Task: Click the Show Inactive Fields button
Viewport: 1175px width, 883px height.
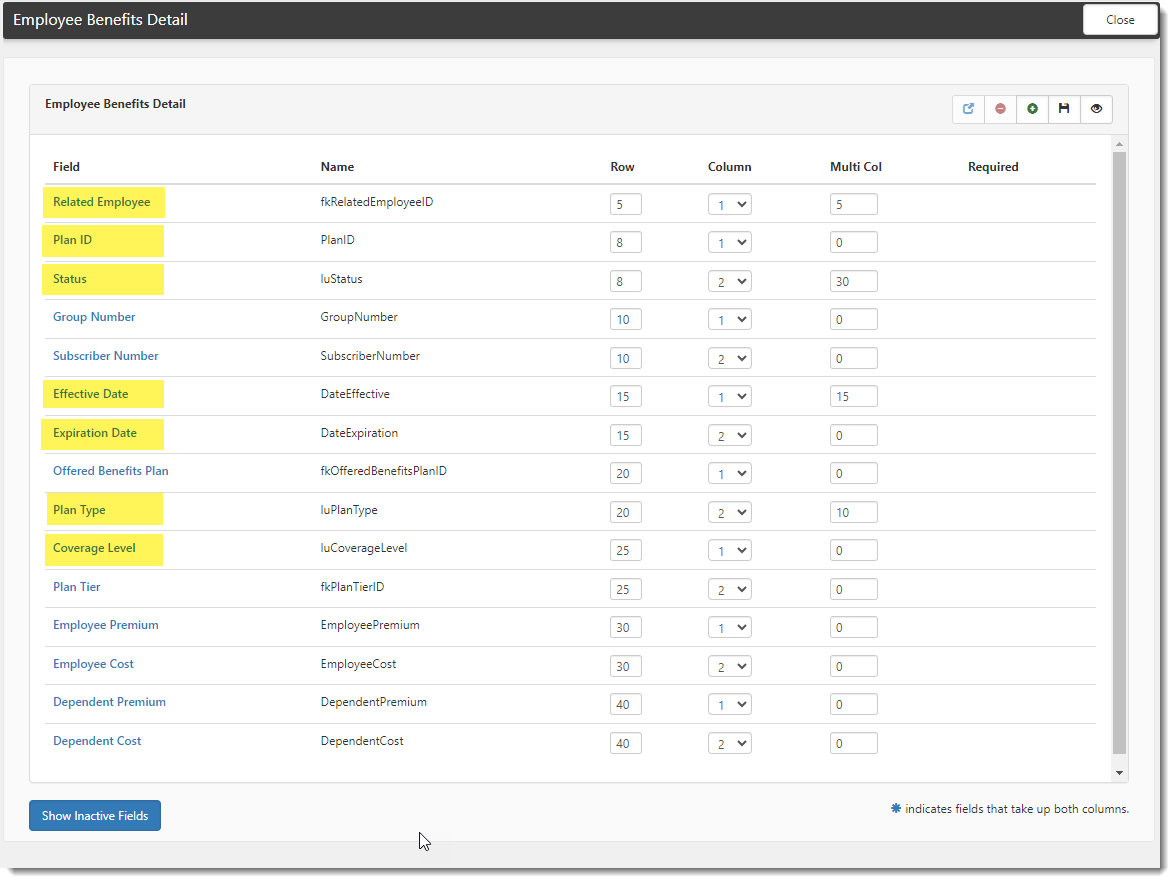Action: coord(95,816)
